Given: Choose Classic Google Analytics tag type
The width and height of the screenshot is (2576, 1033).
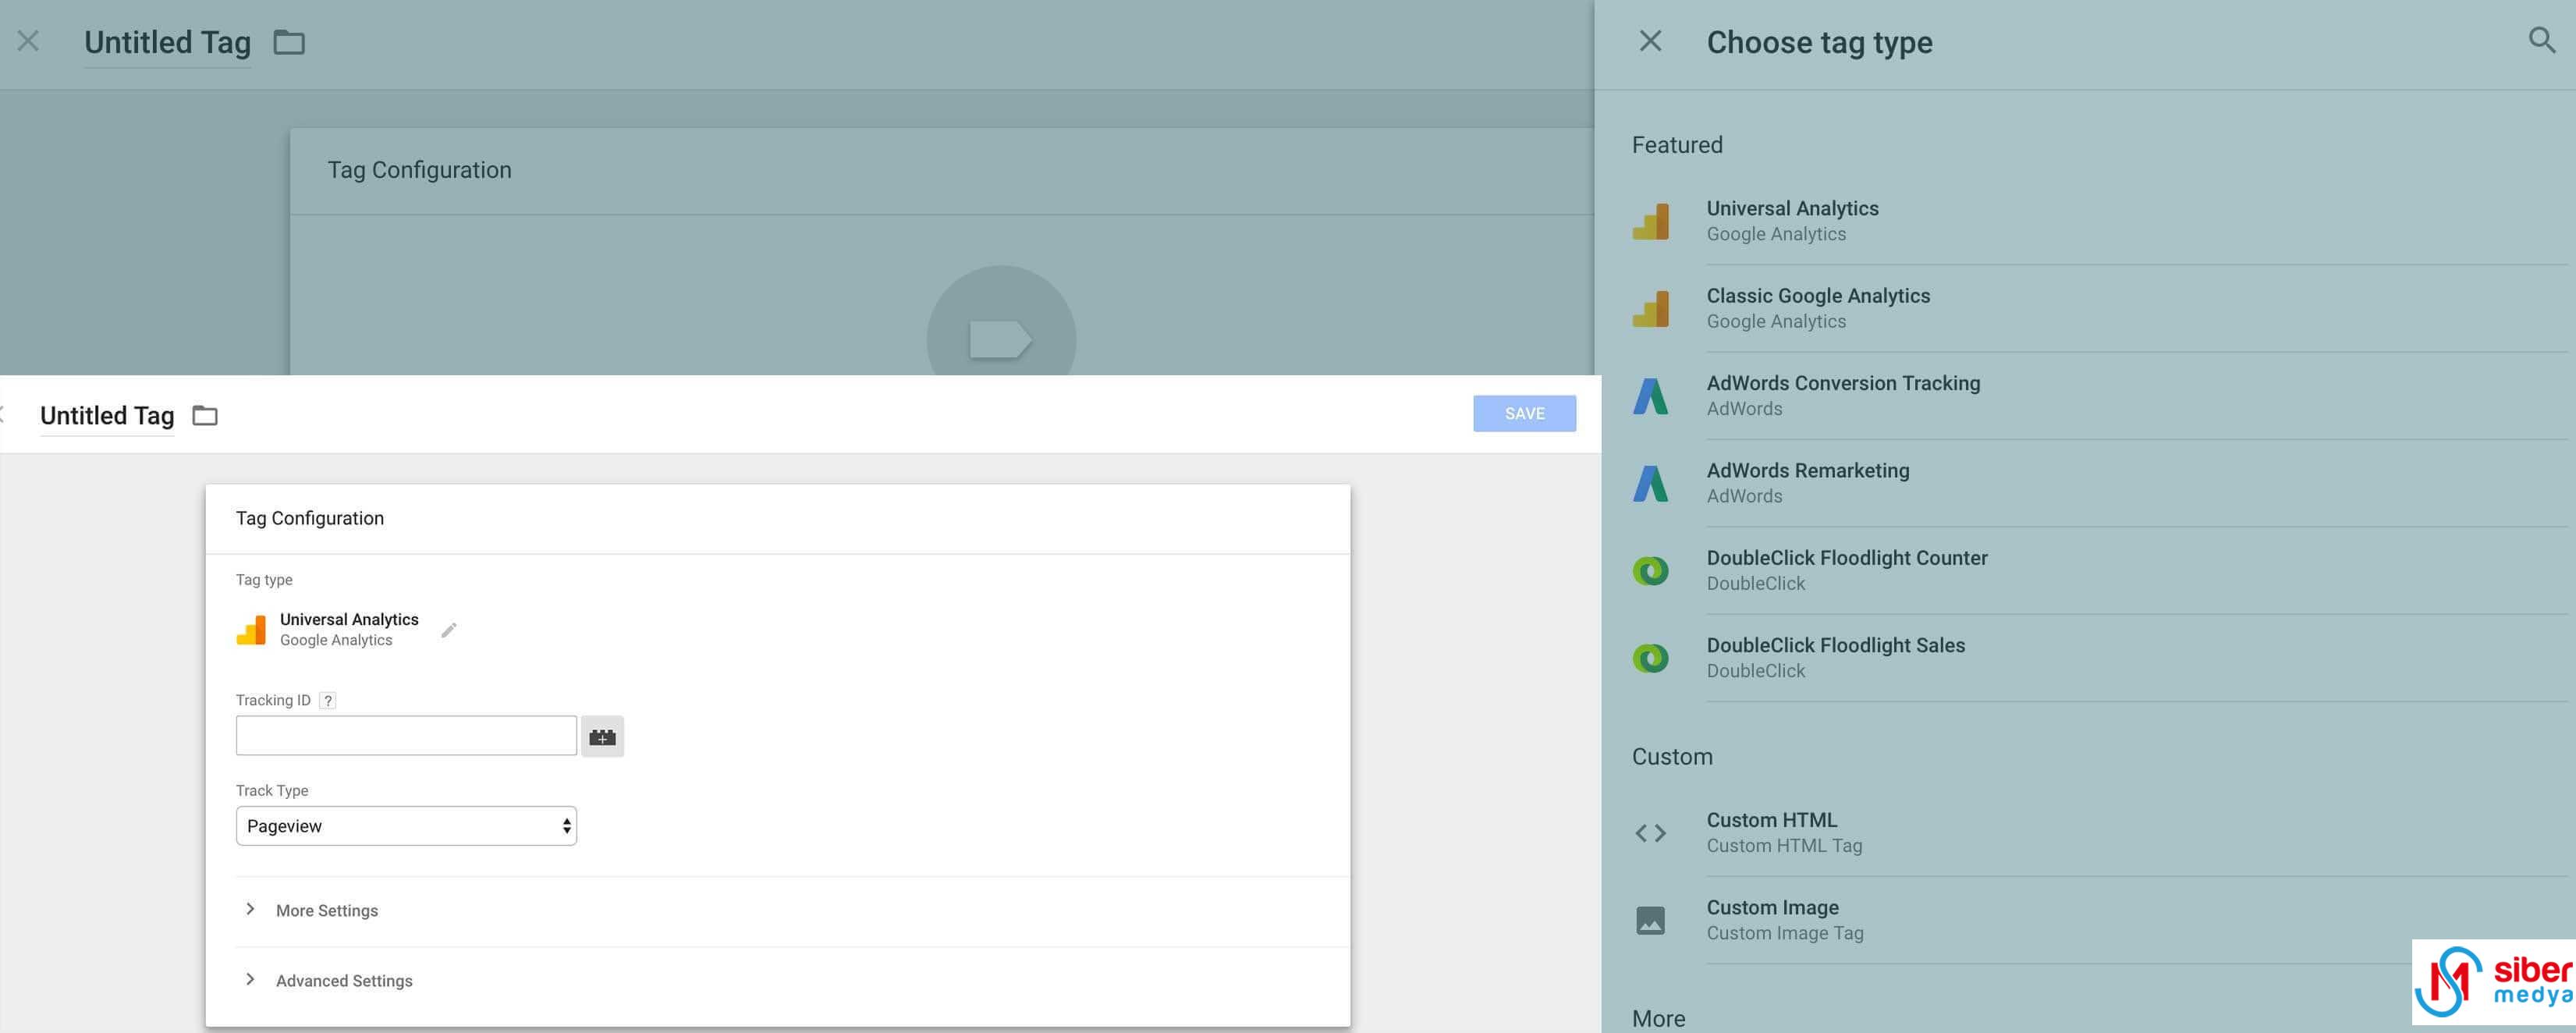Looking at the screenshot, I should 2100,308.
